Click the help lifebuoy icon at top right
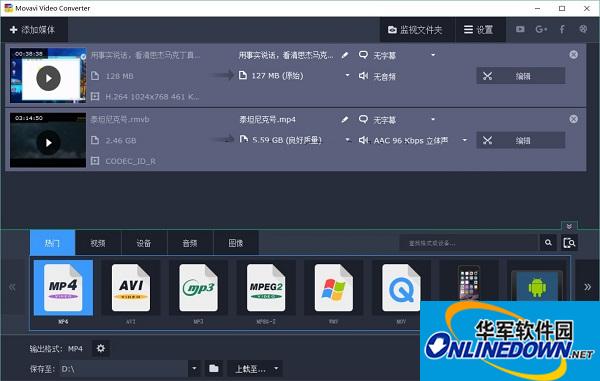This screenshot has width=600, height=381. pyautogui.click(x=583, y=29)
